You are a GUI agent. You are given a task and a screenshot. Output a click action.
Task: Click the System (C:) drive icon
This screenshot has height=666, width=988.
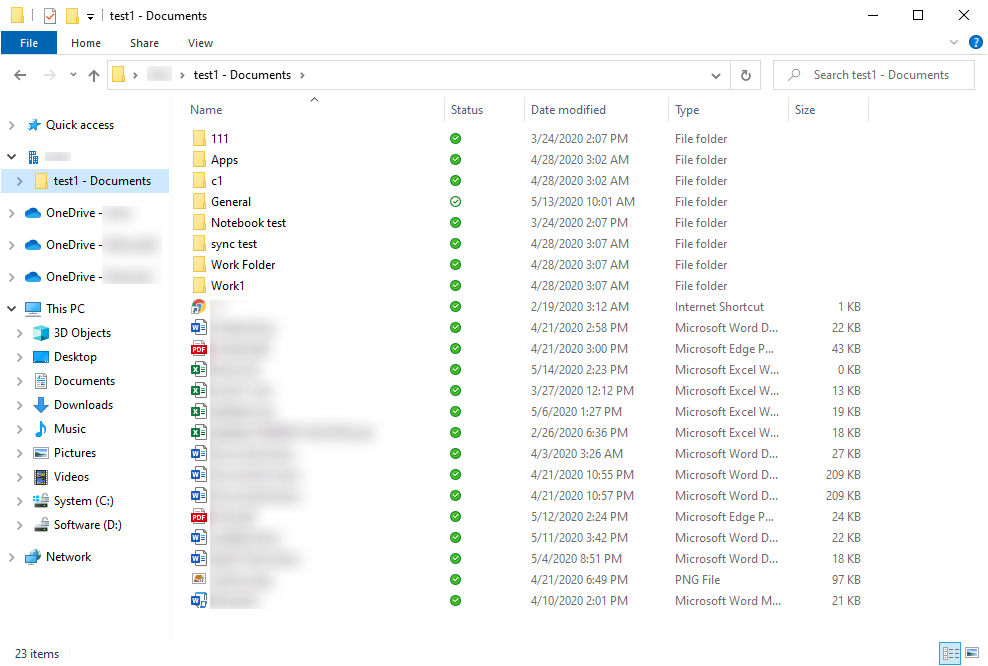41,500
